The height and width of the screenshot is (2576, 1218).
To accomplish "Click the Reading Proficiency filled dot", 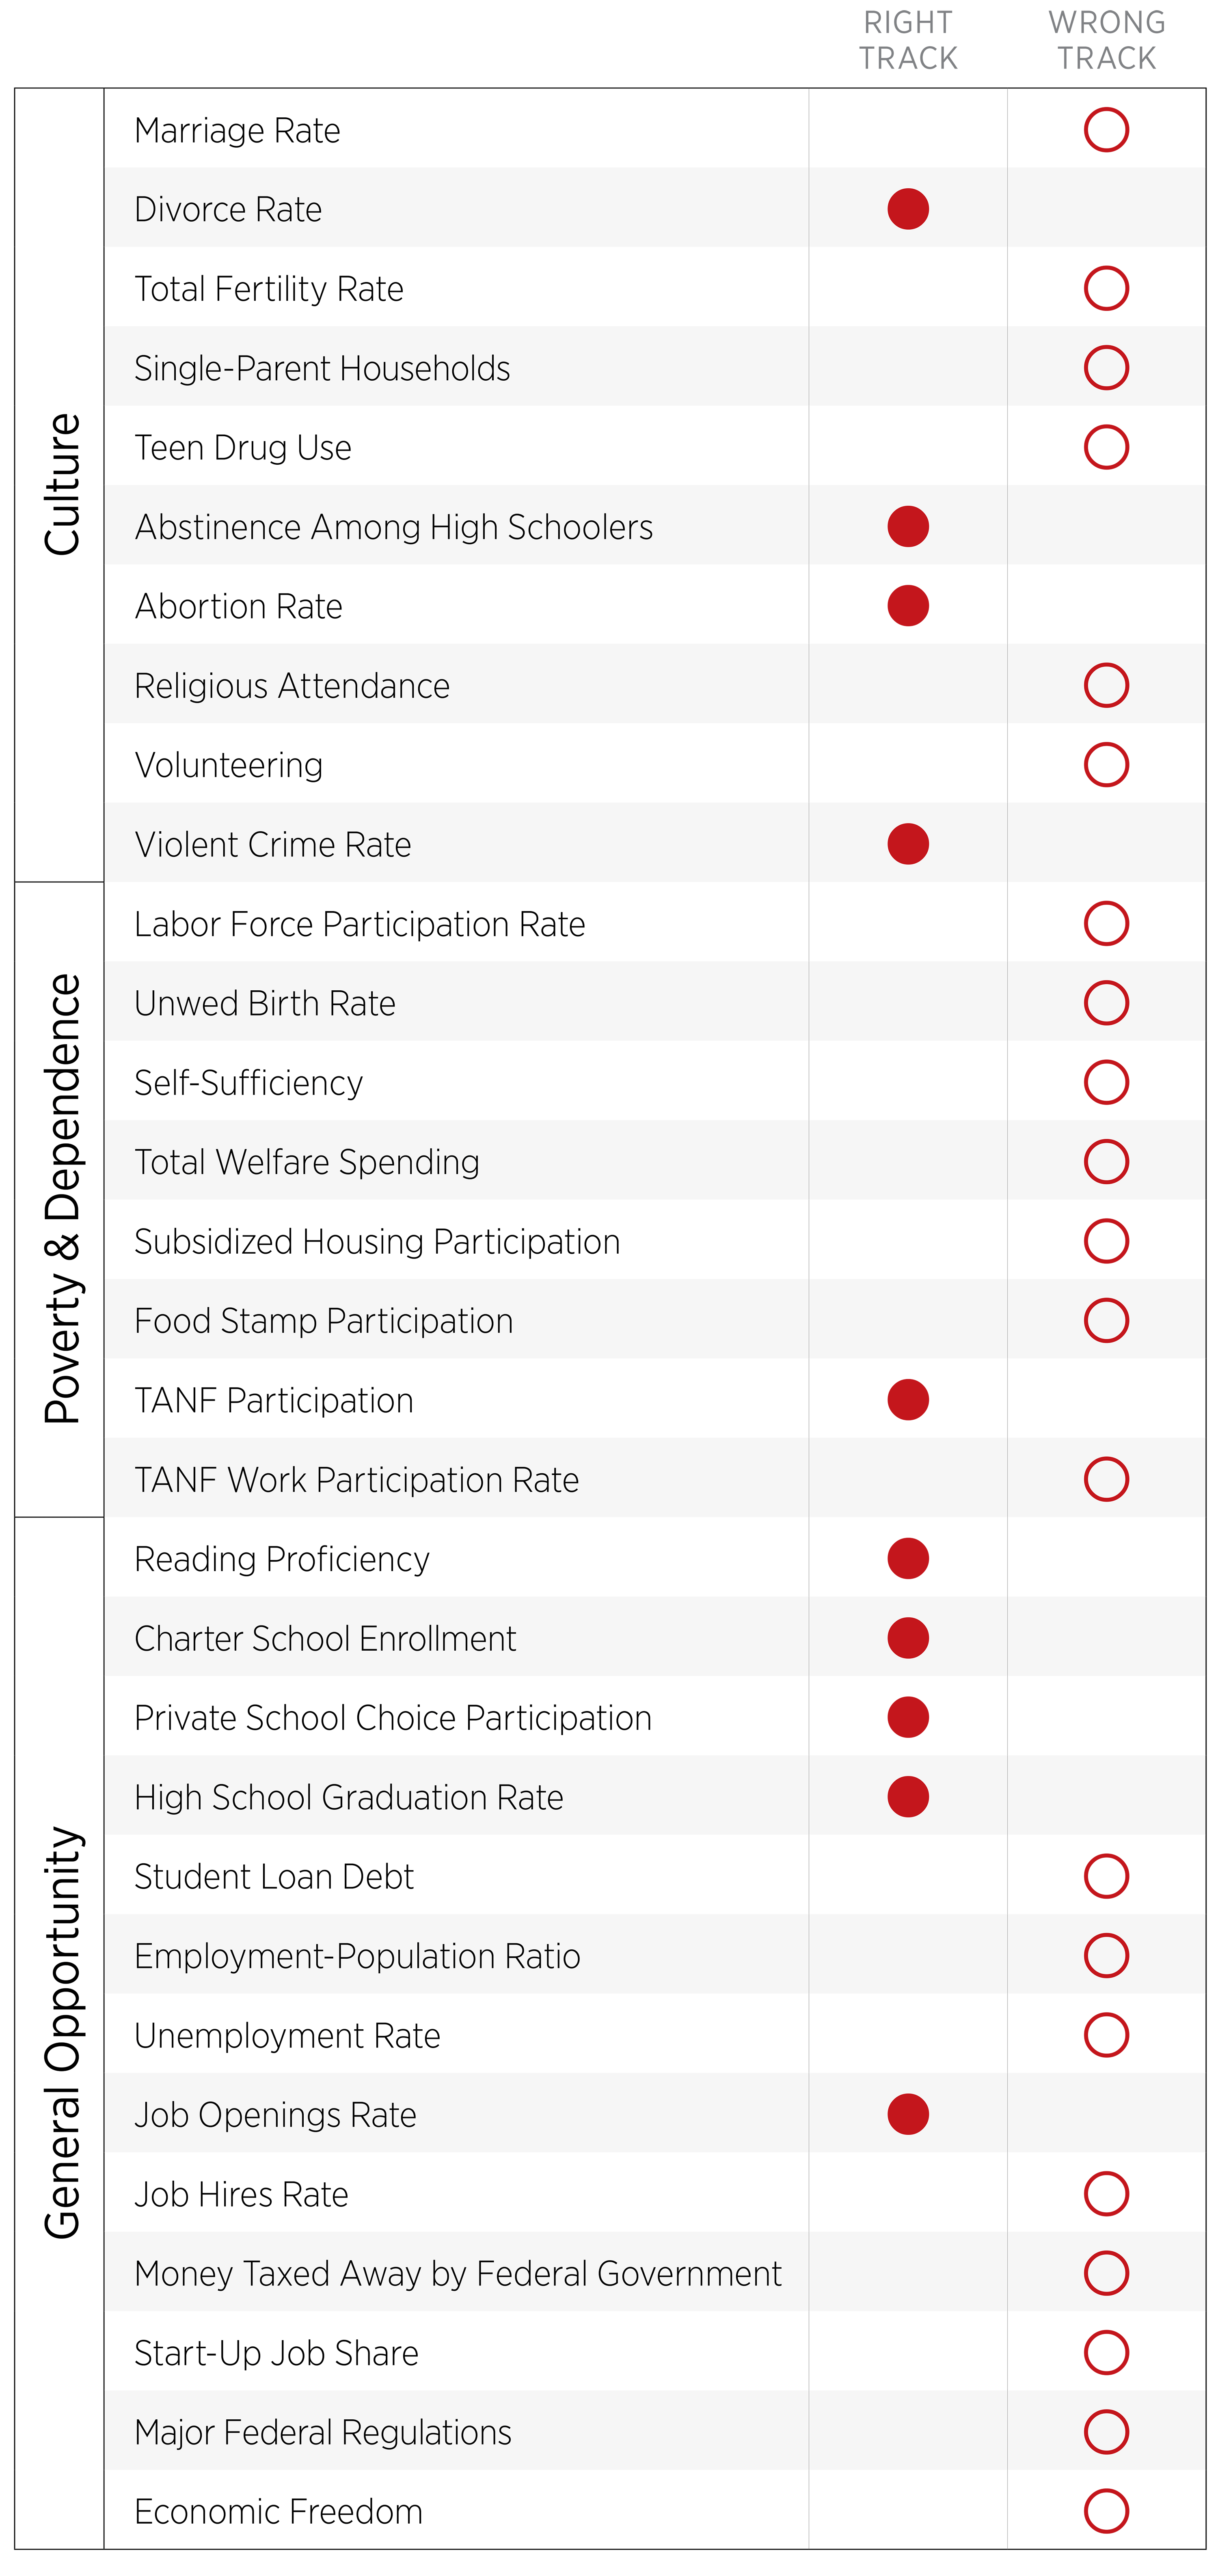I will point(907,1559).
